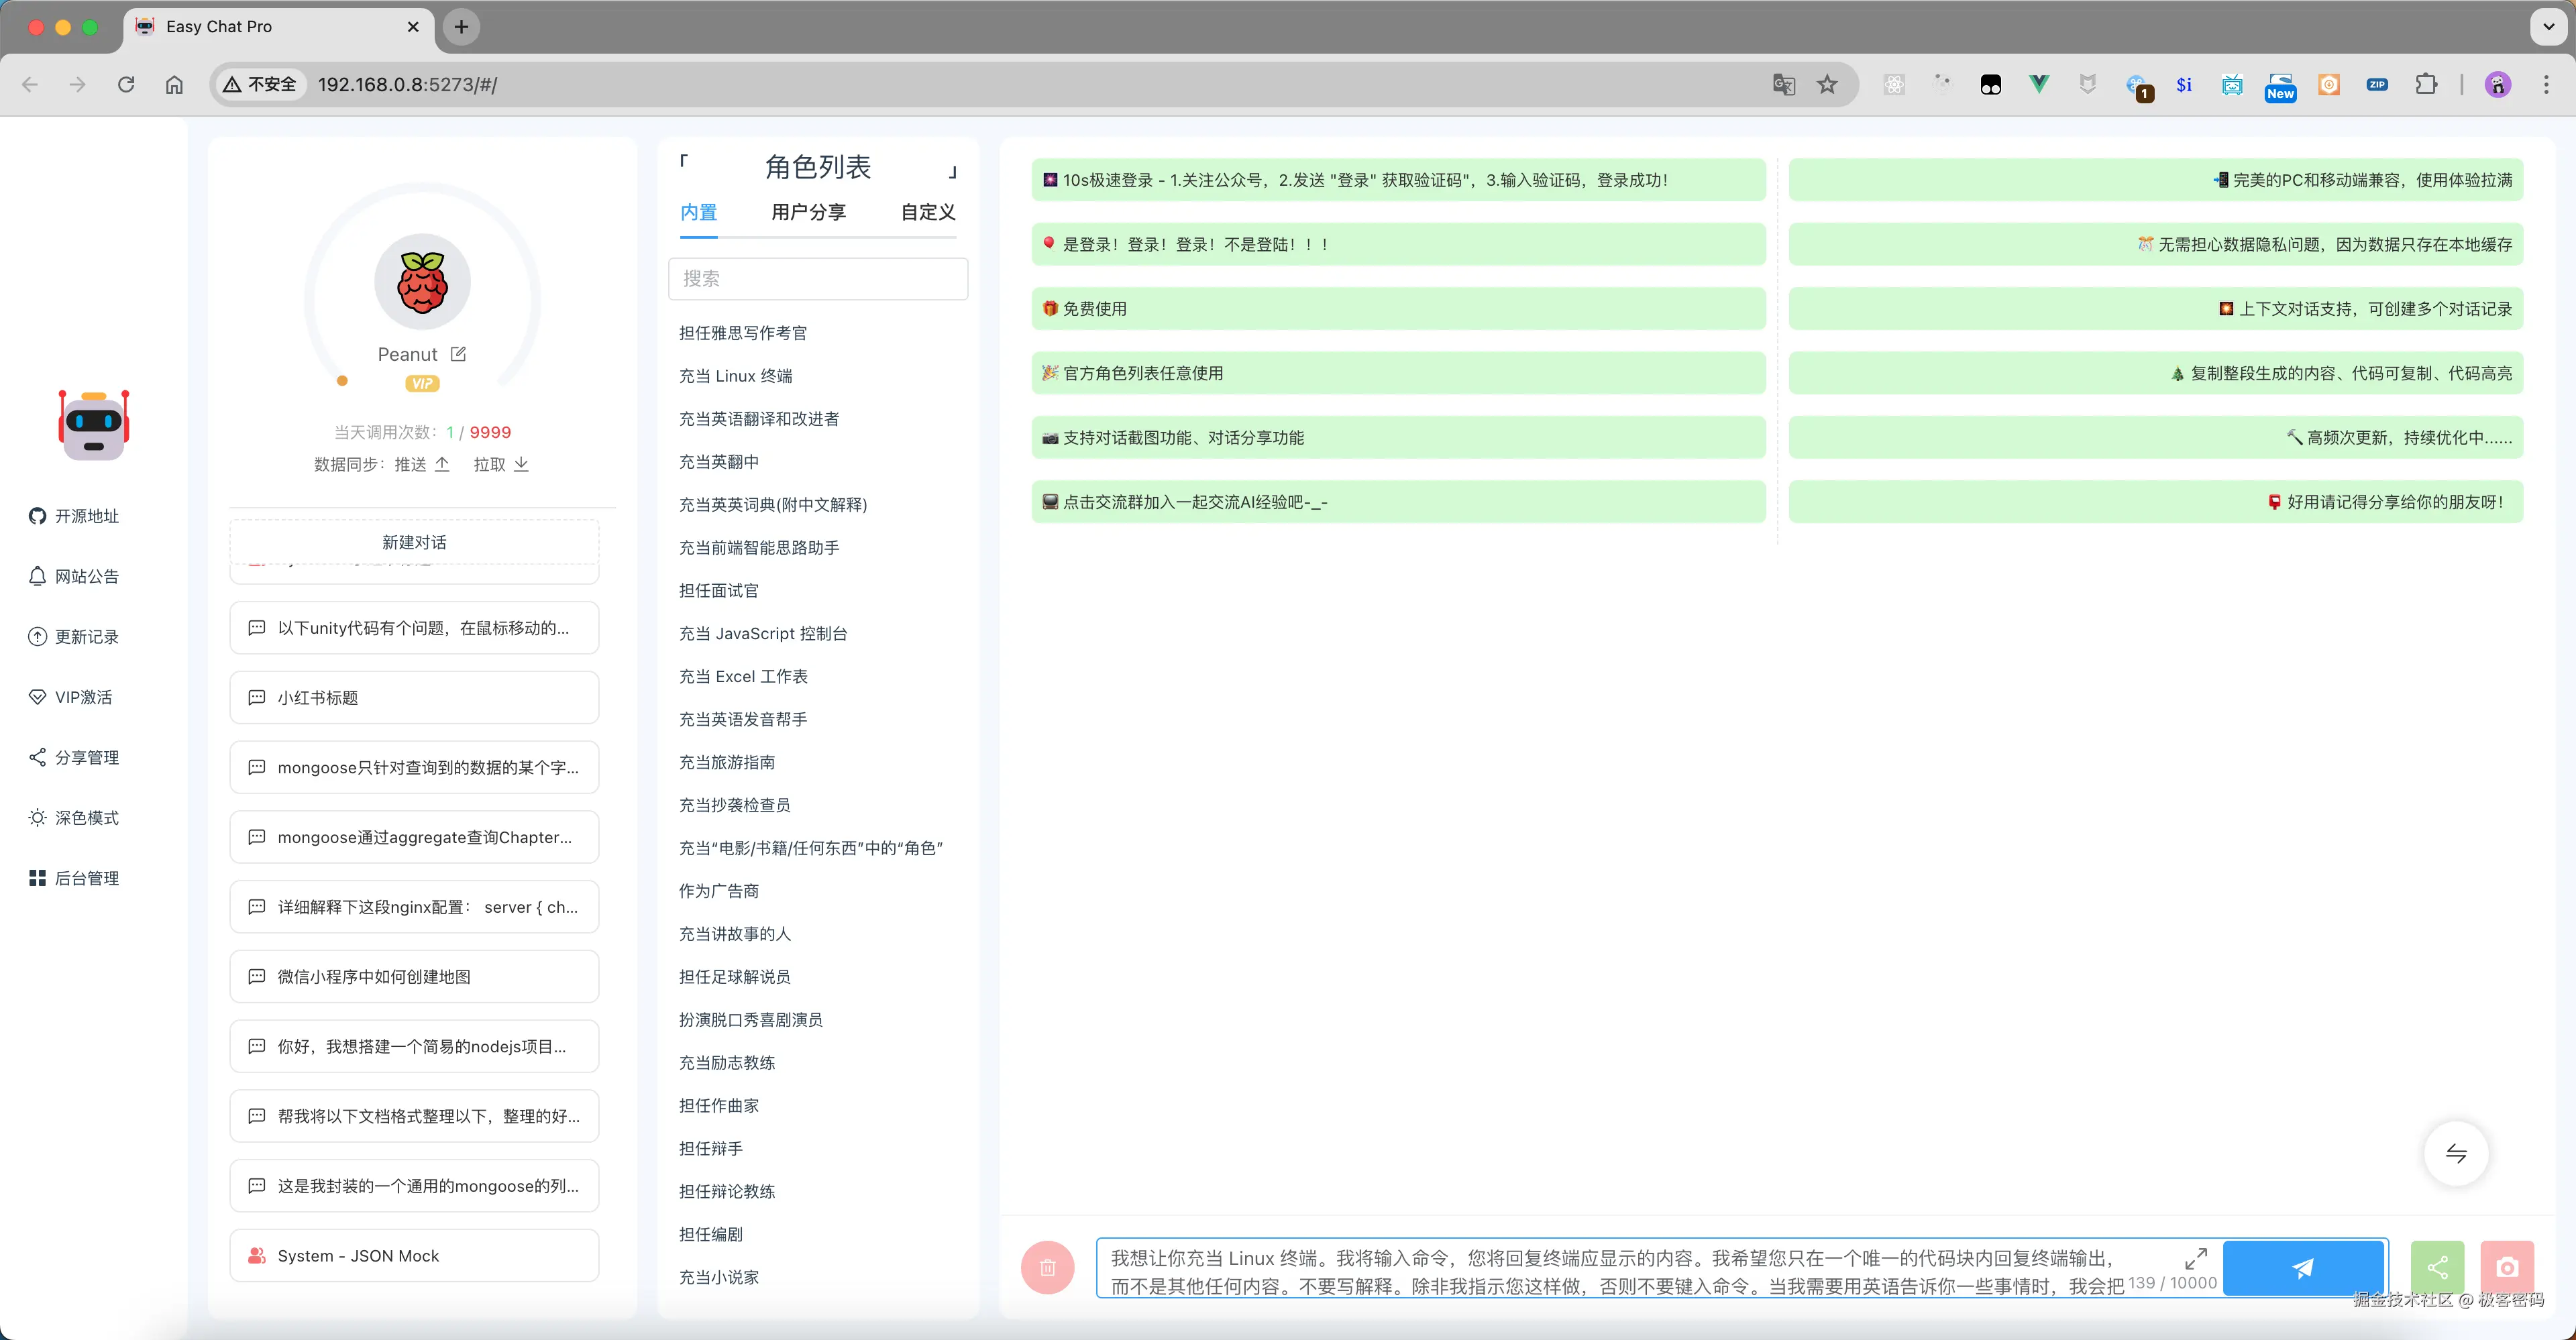
Task: Click the blue send message button
Action: point(2302,1268)
